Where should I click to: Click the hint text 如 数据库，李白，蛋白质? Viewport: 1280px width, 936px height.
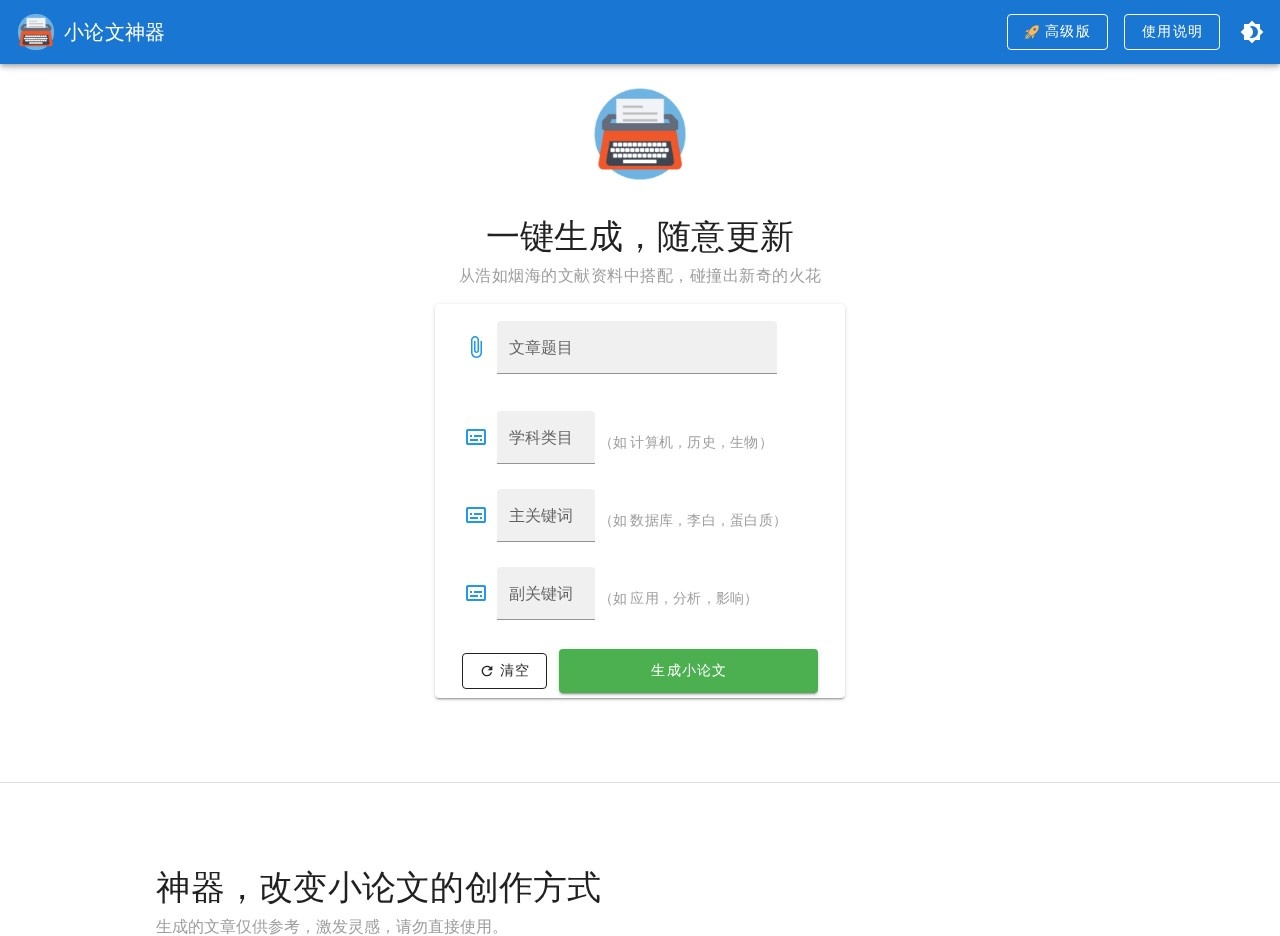[x=693, y=520]
